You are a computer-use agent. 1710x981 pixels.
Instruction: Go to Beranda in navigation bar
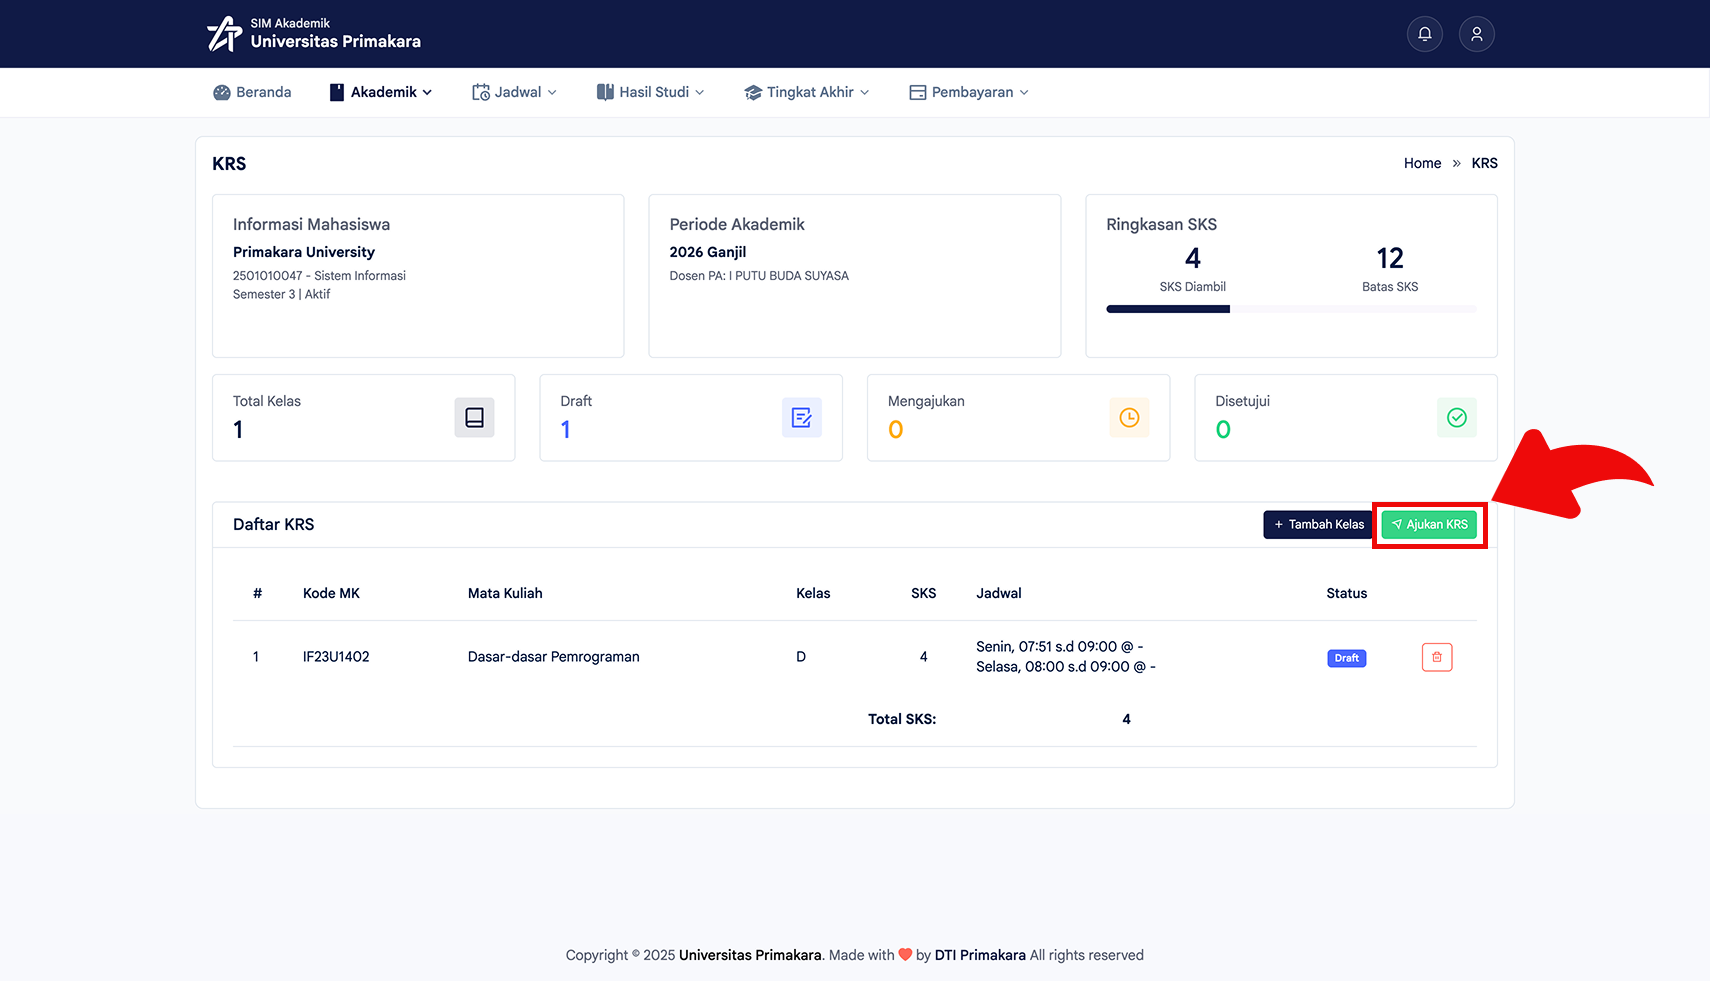[252, 92]
